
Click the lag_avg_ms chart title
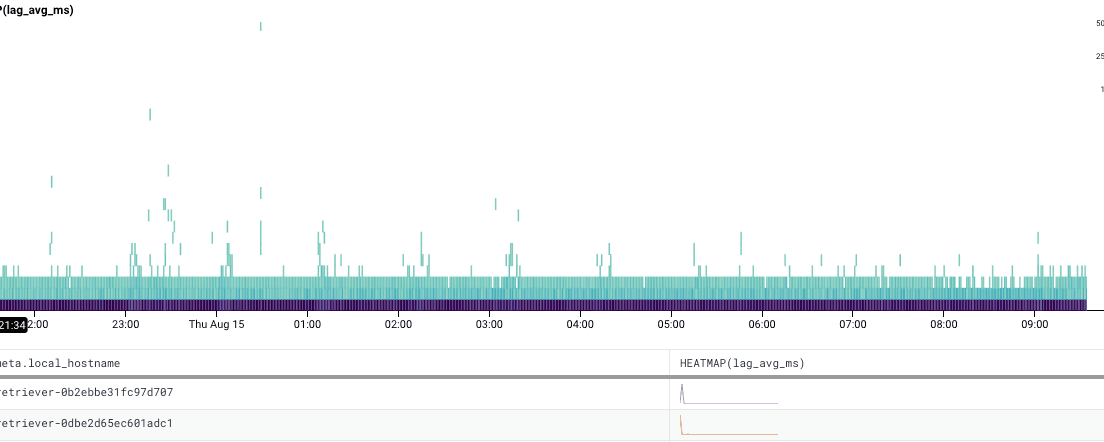(x=36, y=10)
